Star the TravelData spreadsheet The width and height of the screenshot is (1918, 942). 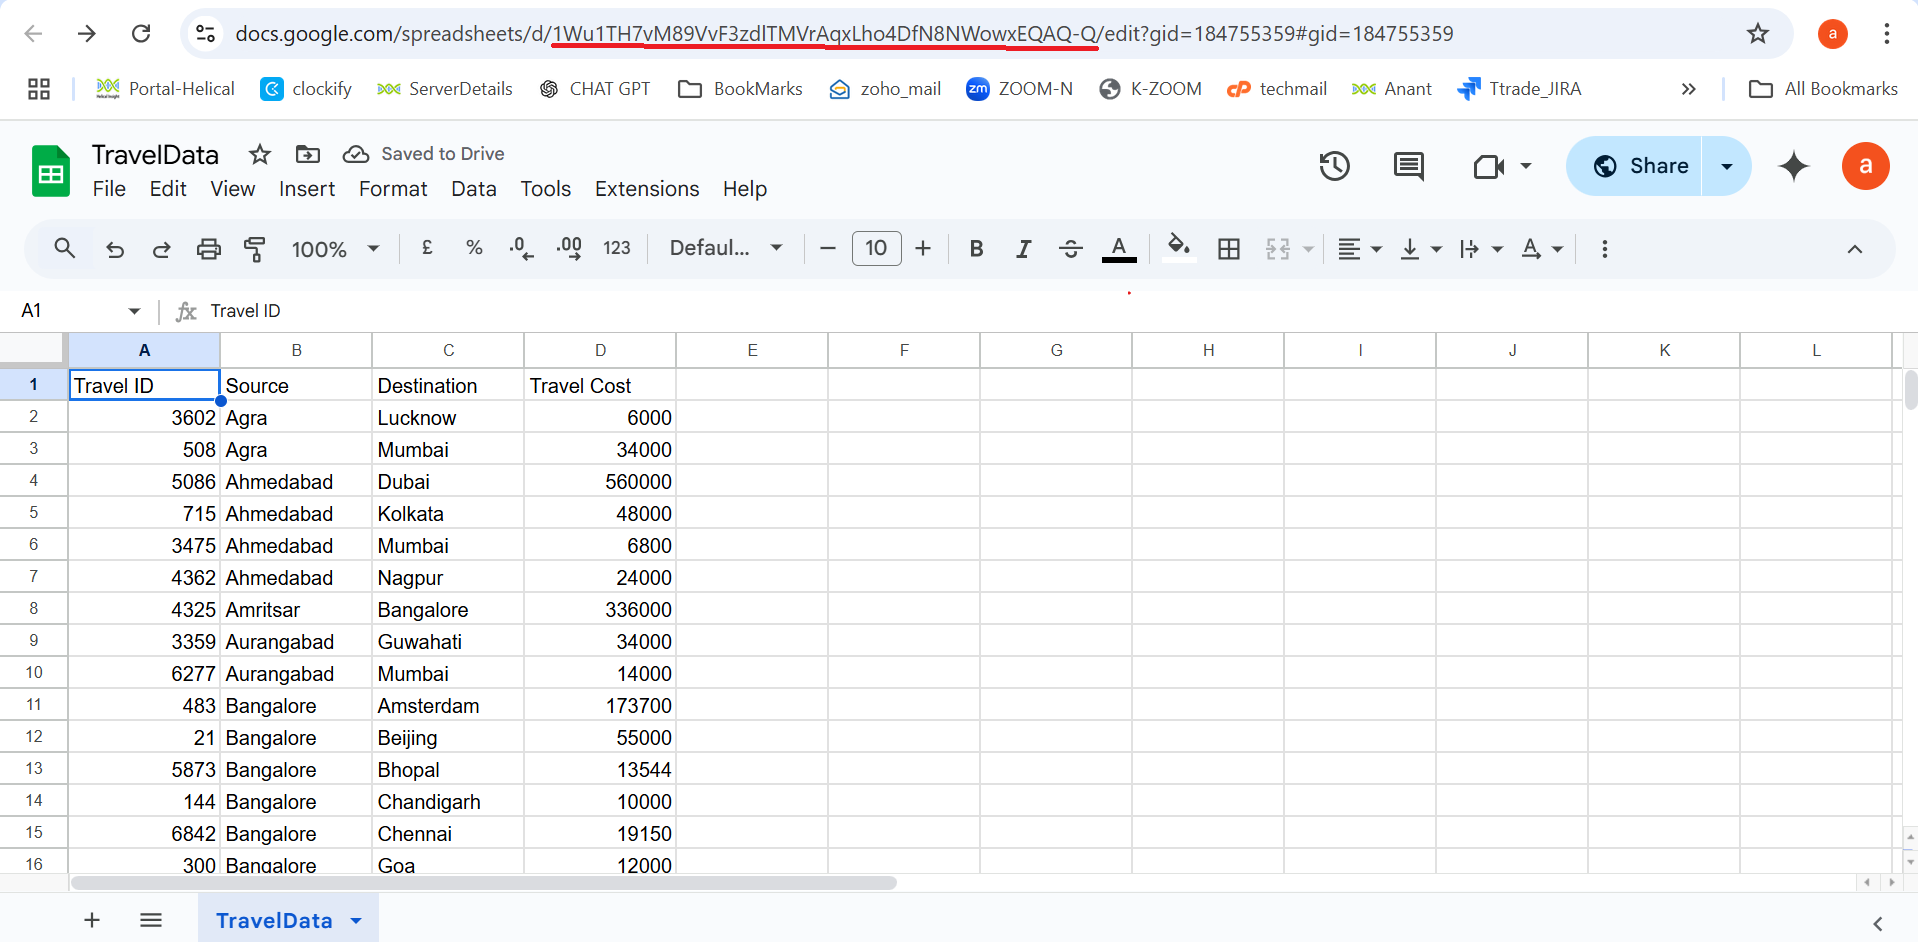click(x=260, y=154)
